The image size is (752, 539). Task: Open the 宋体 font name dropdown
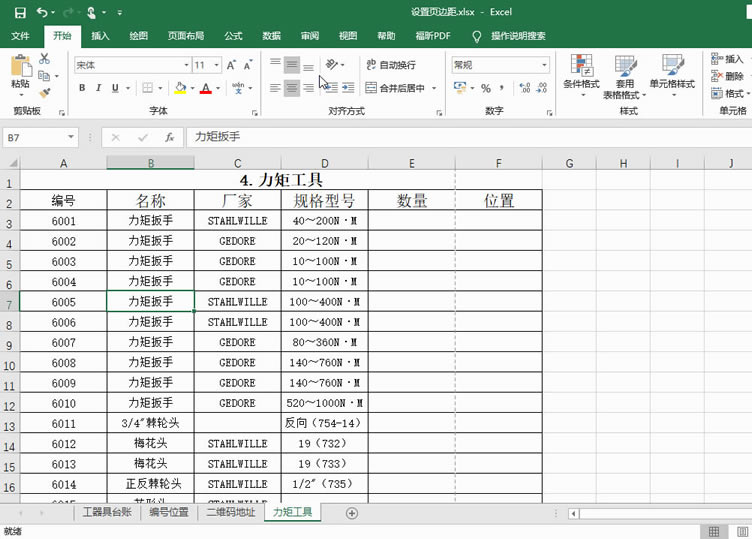(187, 65)
